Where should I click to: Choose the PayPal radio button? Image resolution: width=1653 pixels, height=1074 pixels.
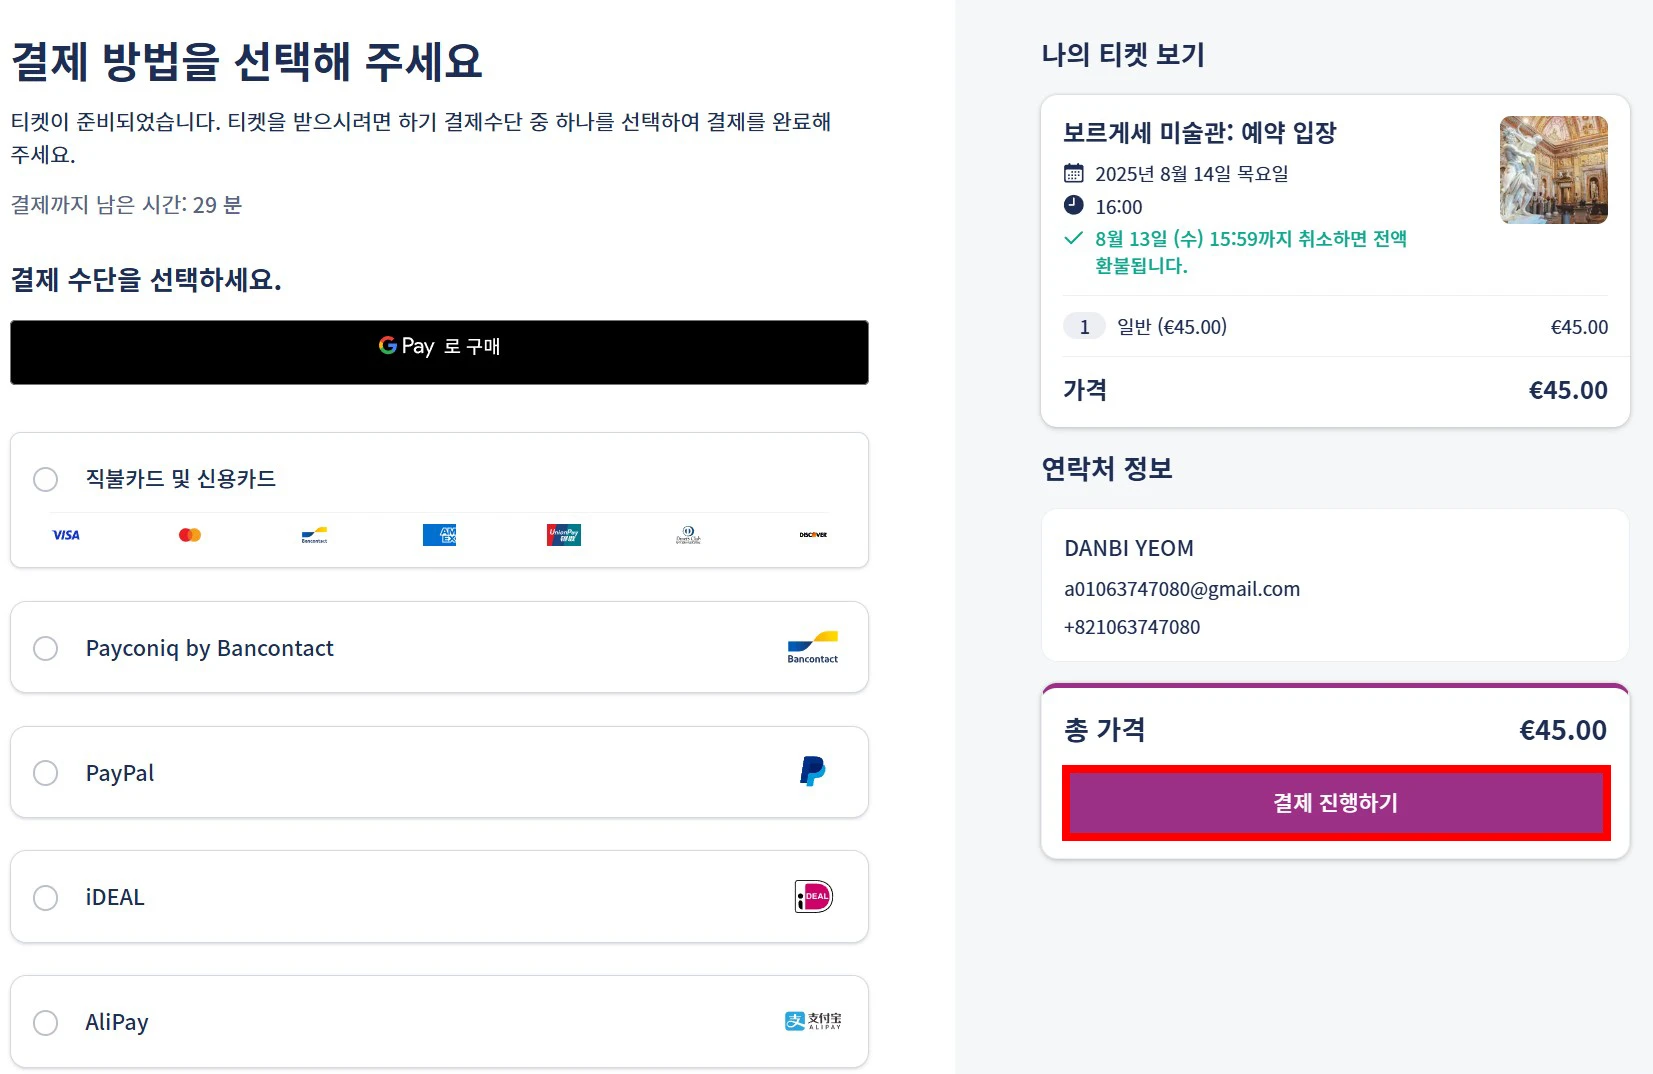pos(46,773)
